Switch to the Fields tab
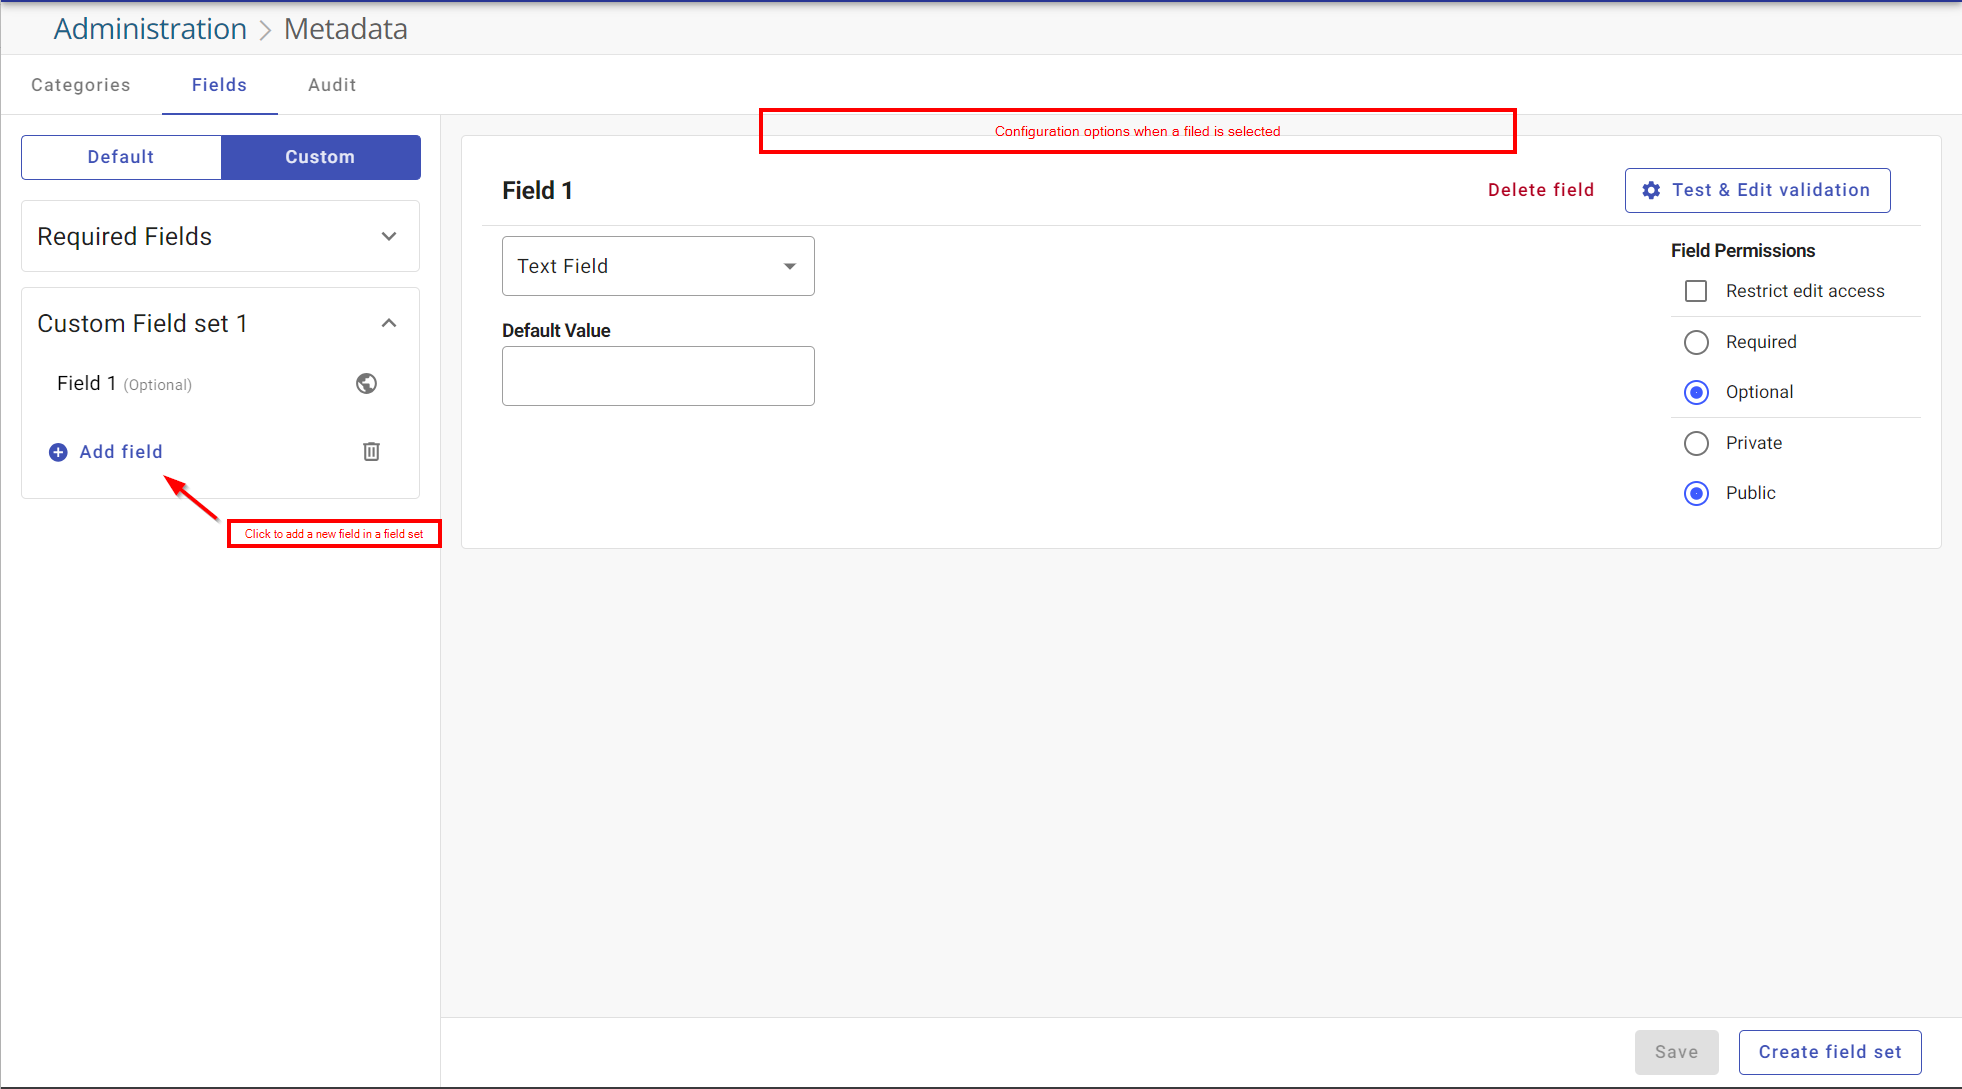This screenshot has height=1089, width=1962. [220, 85]
